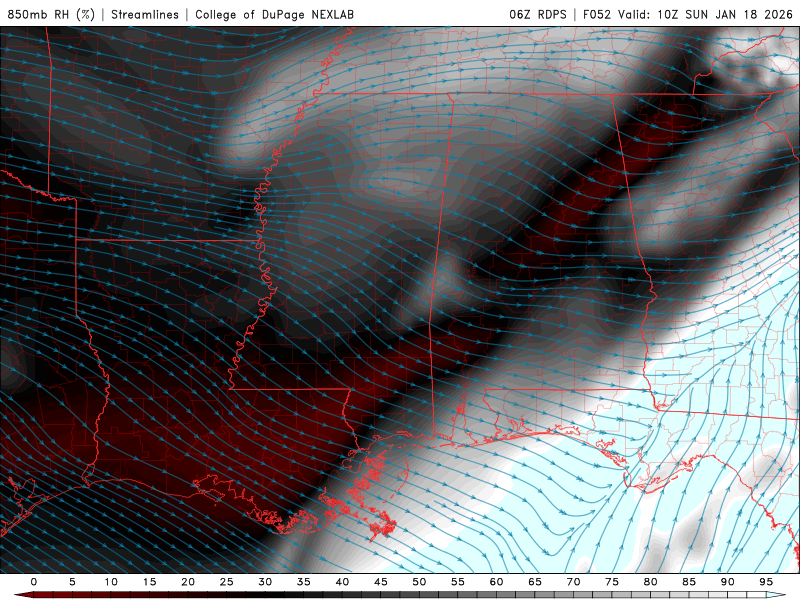Select the "15" tick label on RH legend
This screenshot has width=800, height=600.
click(149, 582)
